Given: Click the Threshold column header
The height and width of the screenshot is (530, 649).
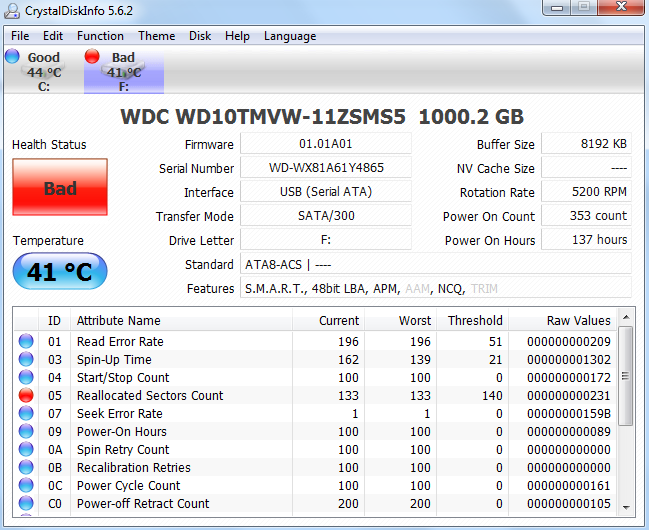Looking at the screenshot, I should [x=472, y=320].
